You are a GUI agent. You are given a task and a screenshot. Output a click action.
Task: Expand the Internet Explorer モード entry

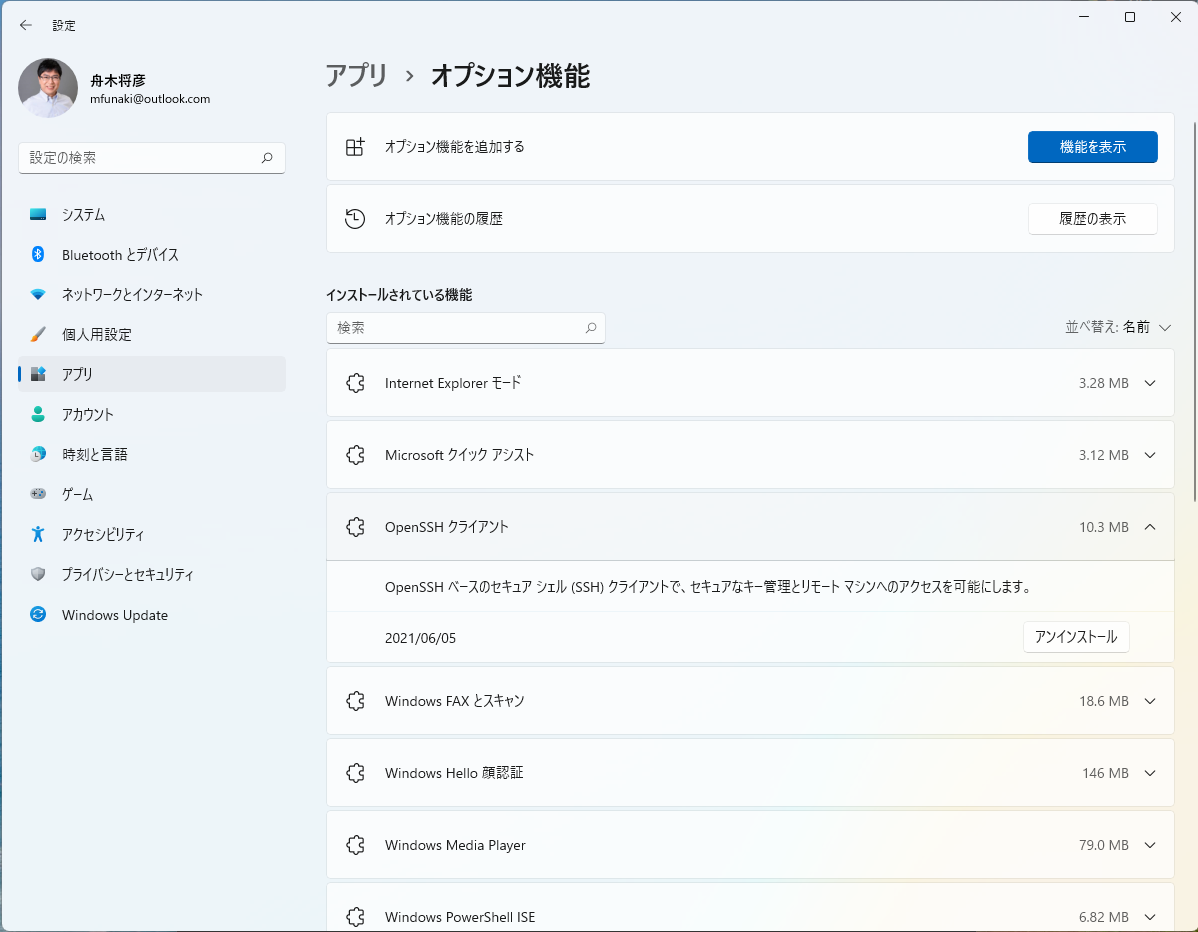pyautogui.click(x=1150, y=382)
